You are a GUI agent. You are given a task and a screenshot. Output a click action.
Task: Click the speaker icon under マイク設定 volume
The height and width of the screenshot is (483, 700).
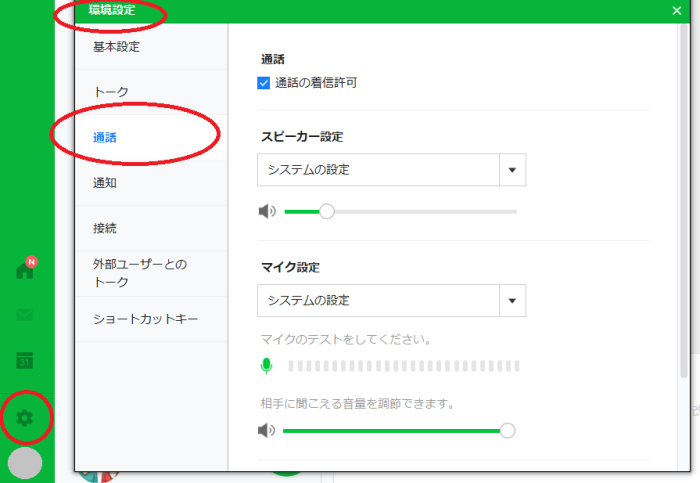click(267, 430)
